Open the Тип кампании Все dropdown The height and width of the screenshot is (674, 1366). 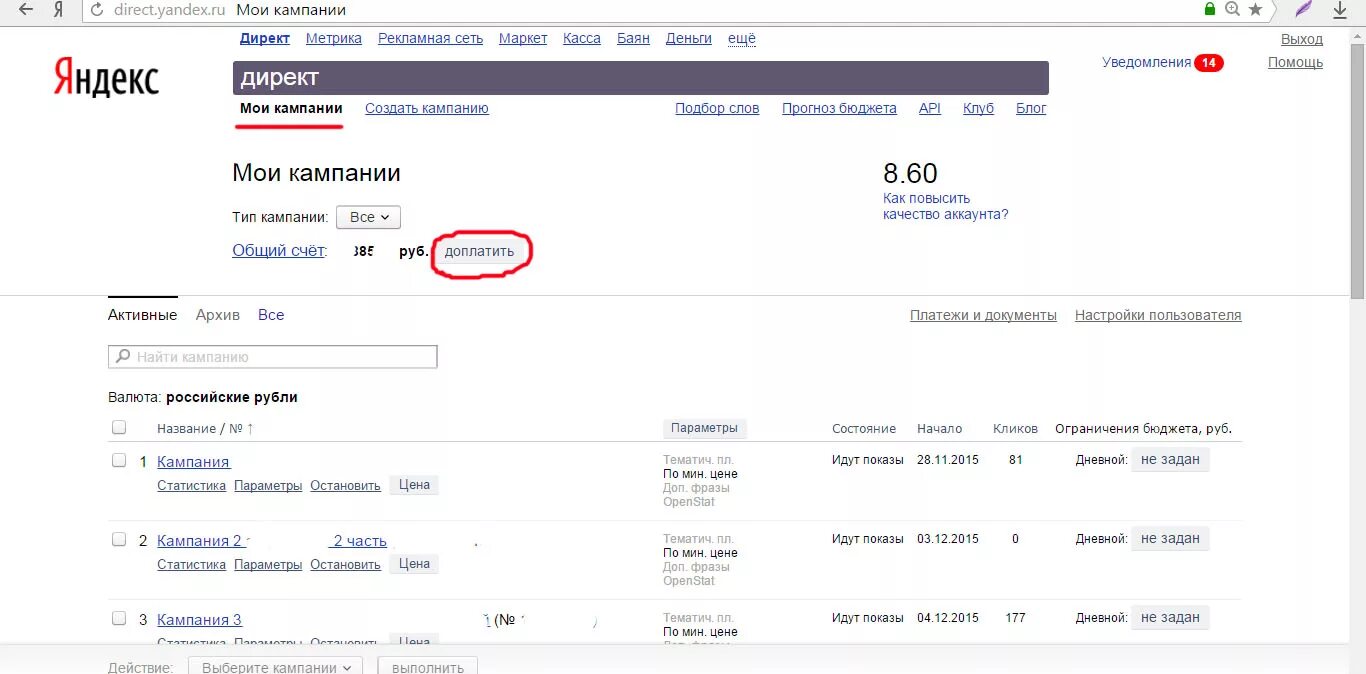coord(368,217)
